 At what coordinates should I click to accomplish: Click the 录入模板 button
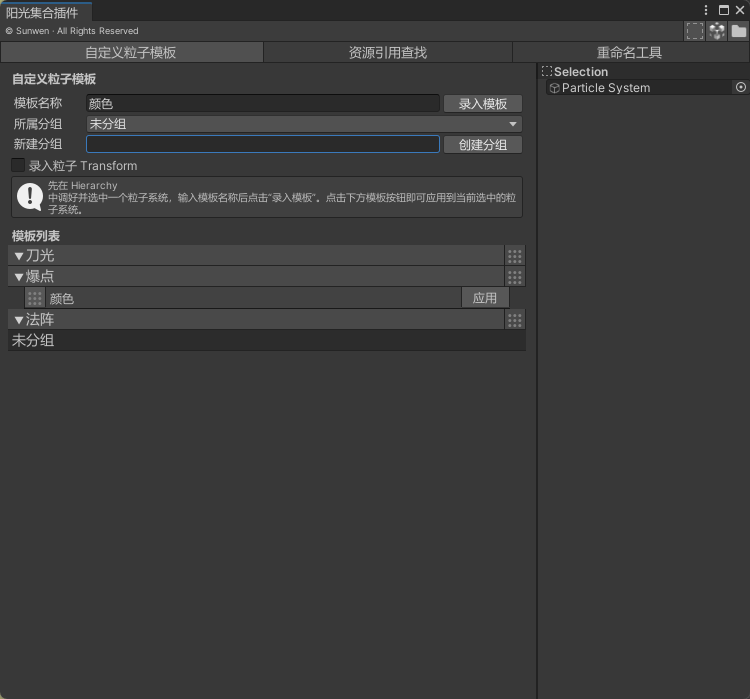click(x=483, y=103)
